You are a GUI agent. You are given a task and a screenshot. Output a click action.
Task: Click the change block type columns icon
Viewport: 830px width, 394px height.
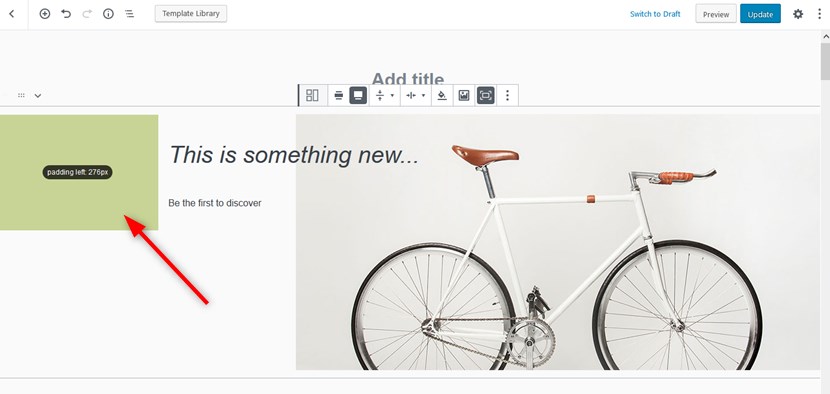(312, 95)
